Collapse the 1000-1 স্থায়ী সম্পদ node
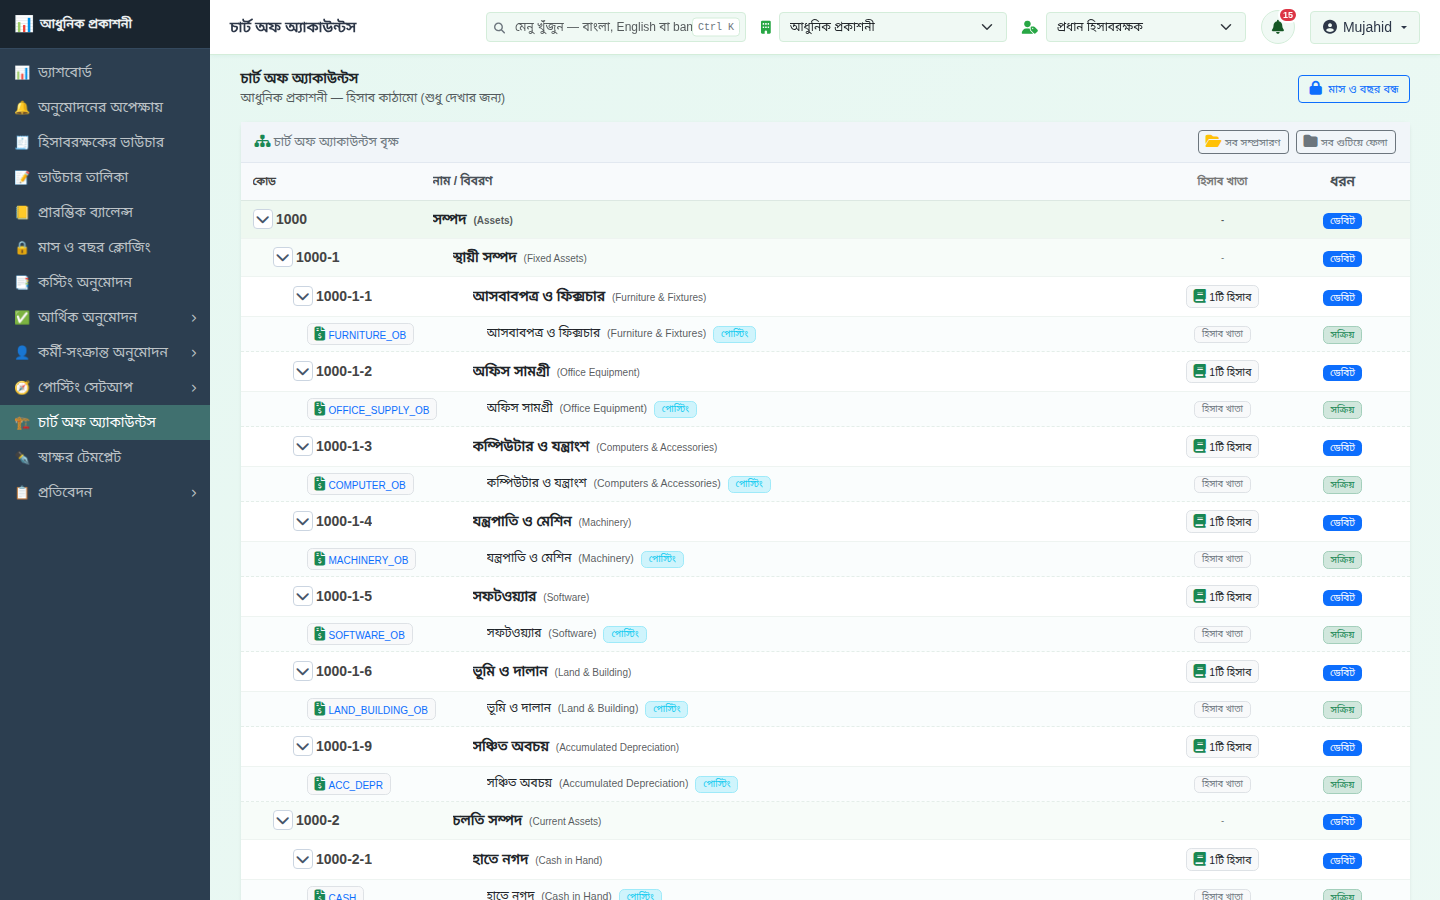Screen dimensions: 1440x900 click(283, 257)
